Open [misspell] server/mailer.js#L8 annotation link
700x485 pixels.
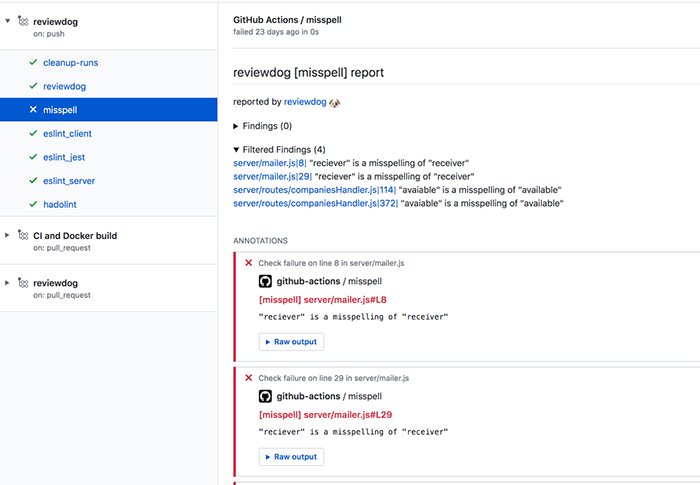(x=323, y=300)
